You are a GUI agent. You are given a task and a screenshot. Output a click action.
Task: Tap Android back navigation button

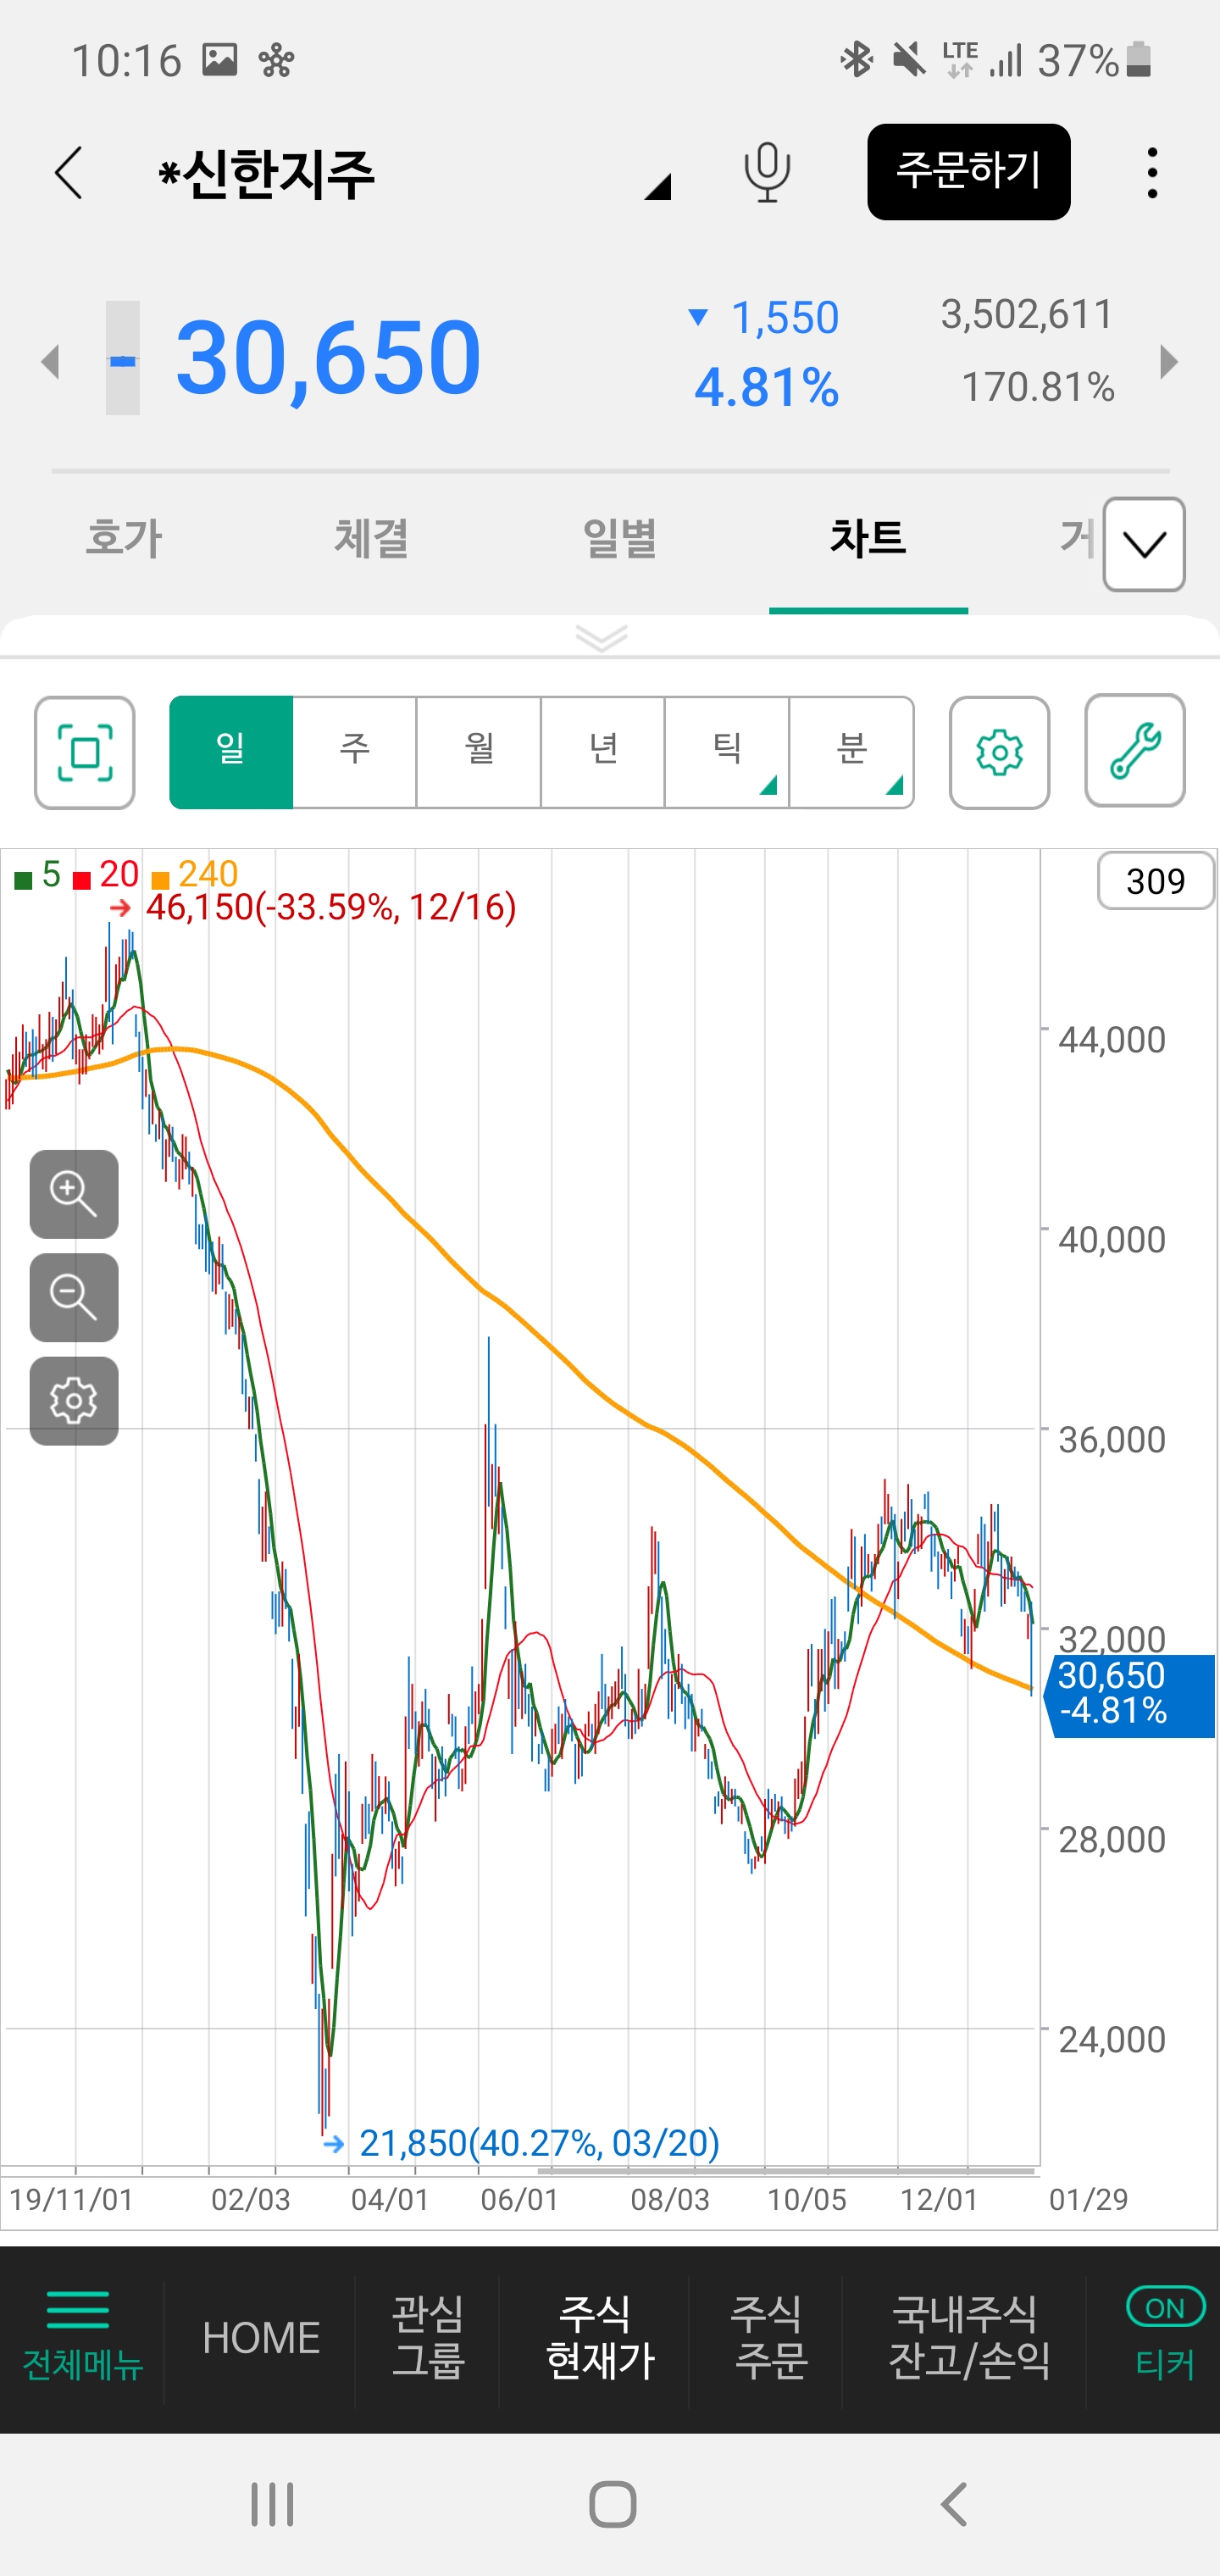click(x=954, y=2504)
